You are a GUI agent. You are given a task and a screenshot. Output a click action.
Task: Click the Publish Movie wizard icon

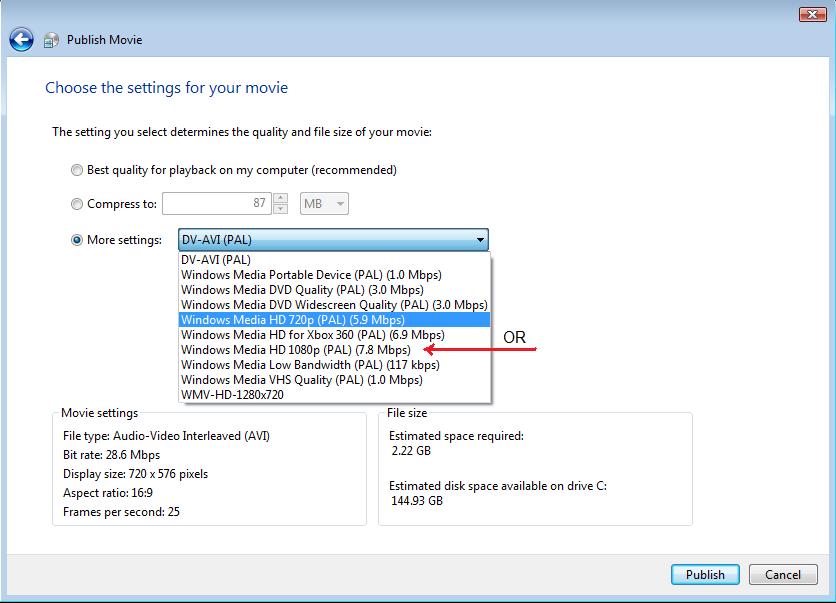point(51,41)
